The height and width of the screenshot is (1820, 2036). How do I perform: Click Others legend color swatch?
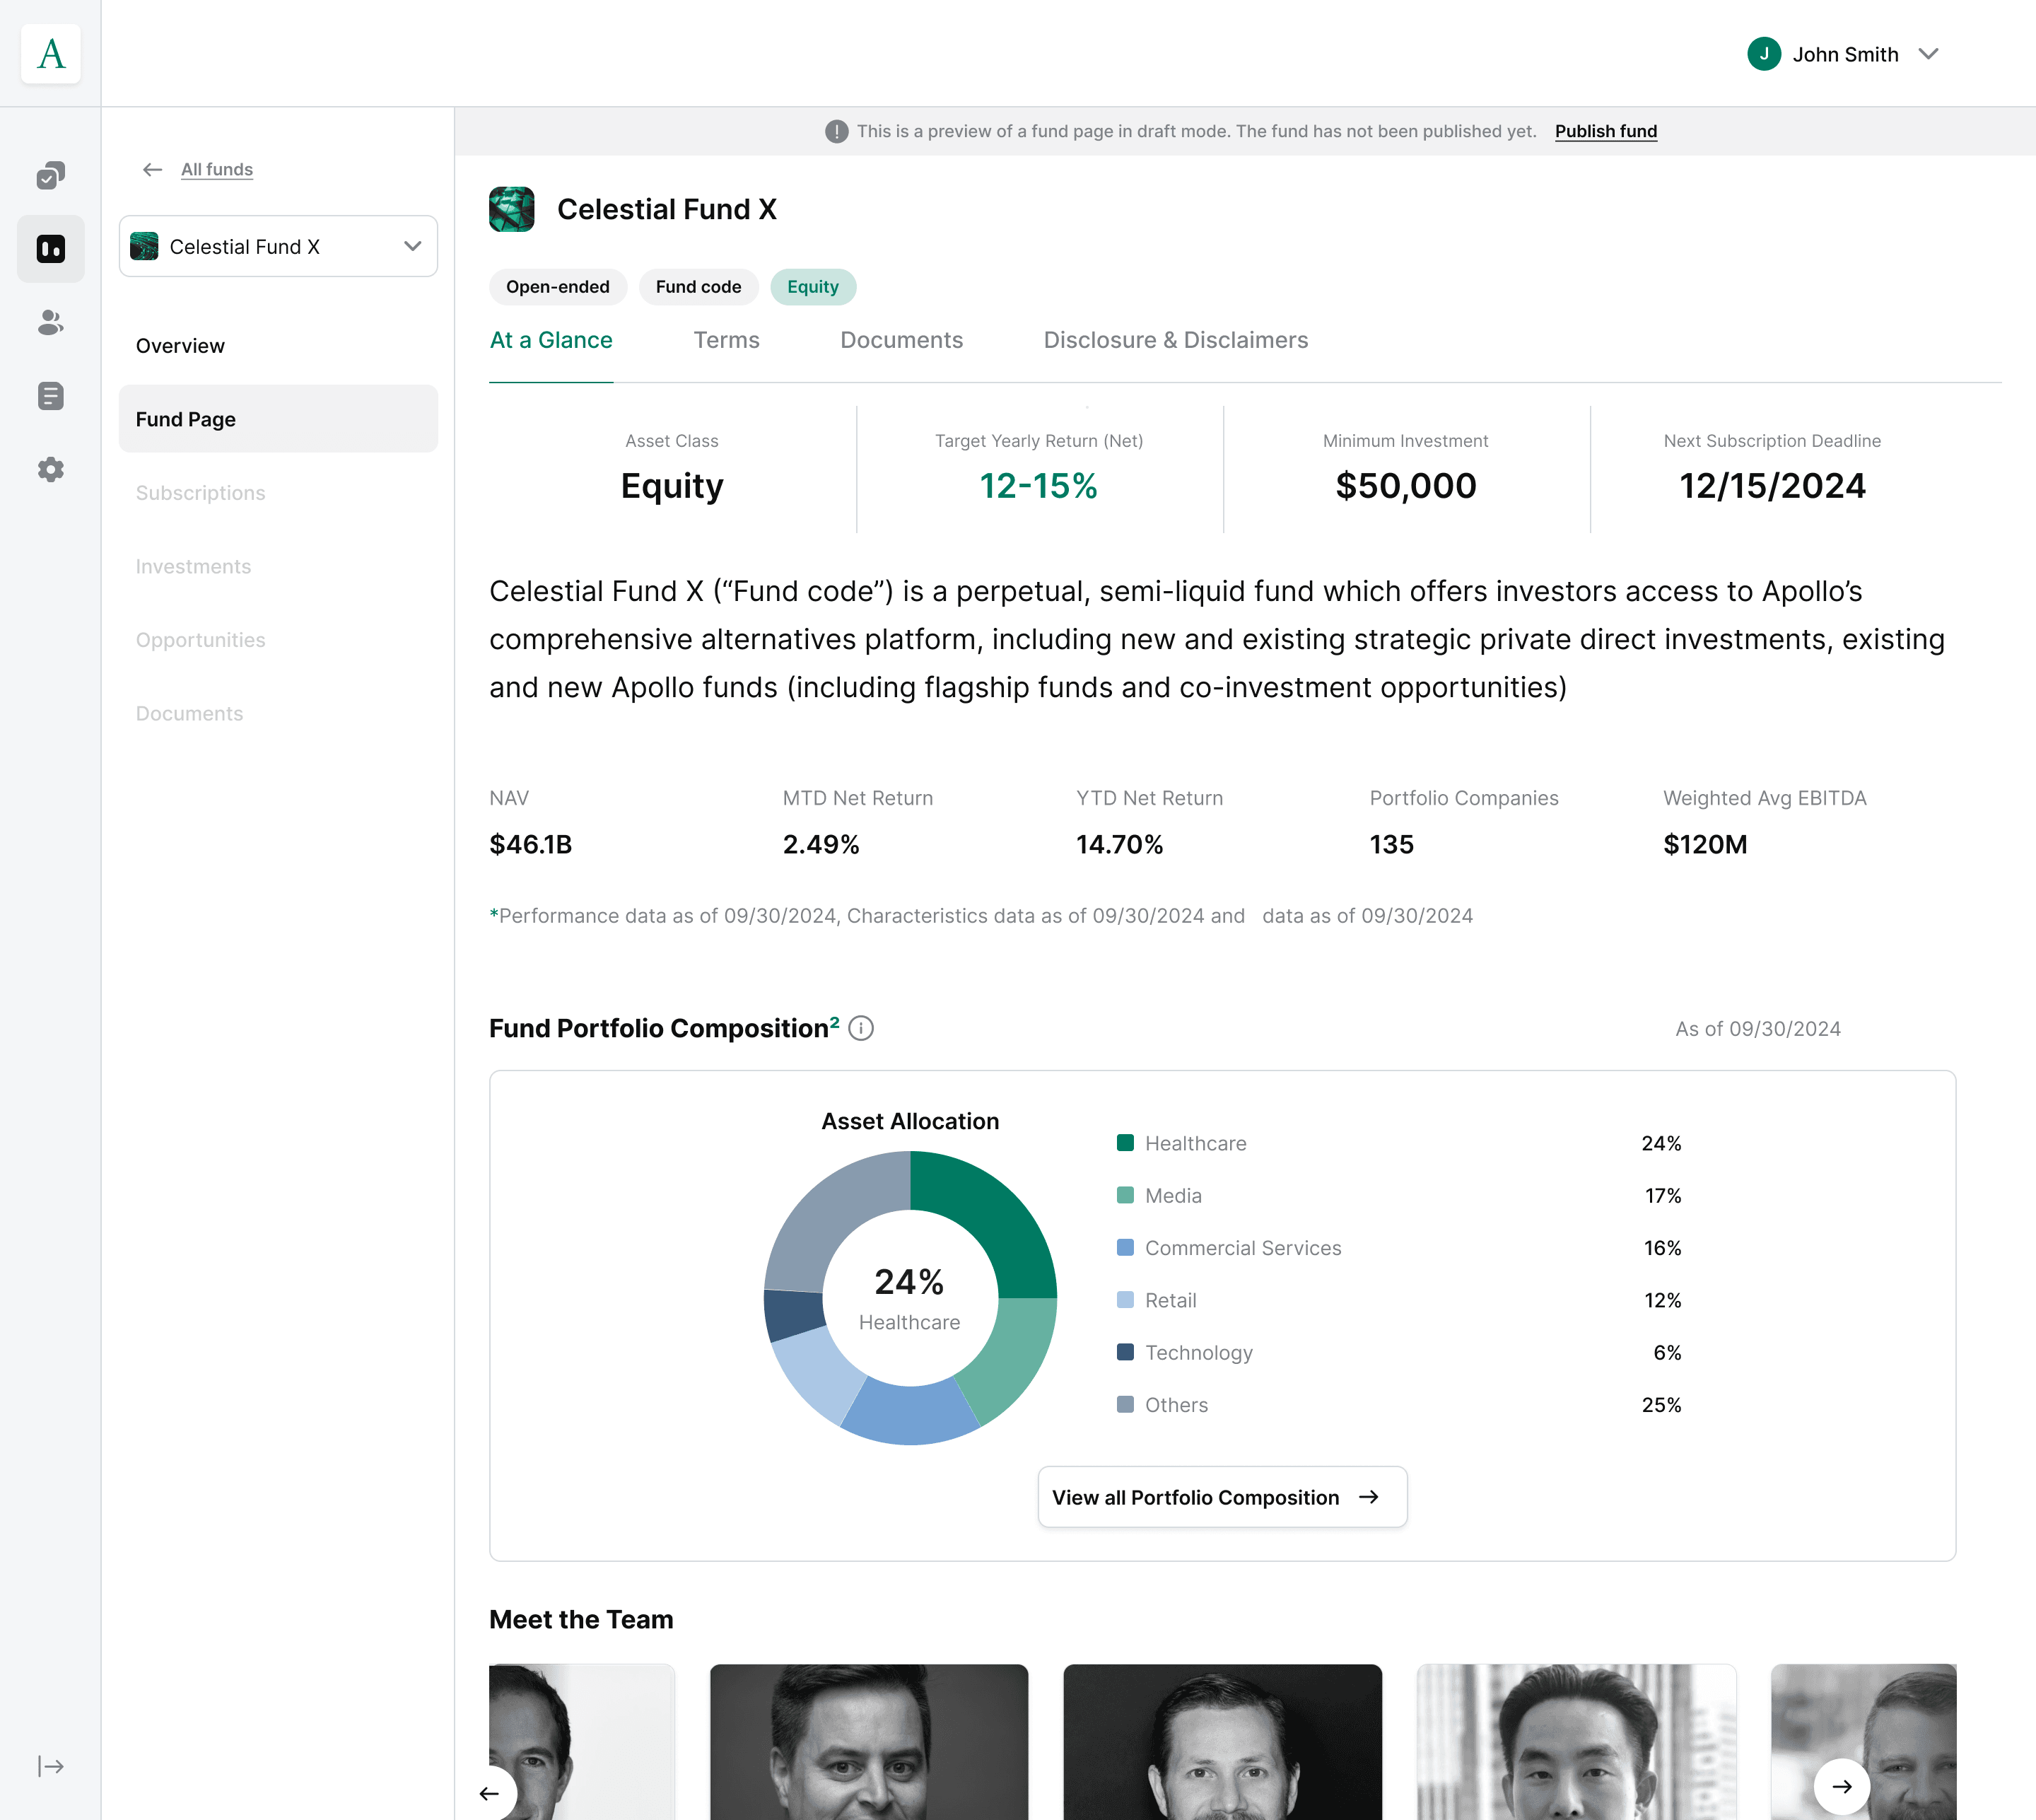point(1125,1404)
